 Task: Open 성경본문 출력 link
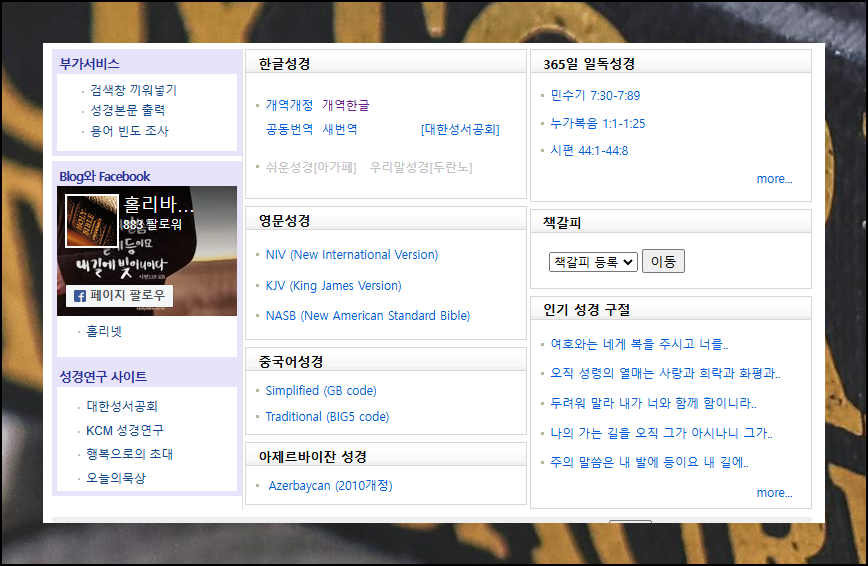point(128,110)
